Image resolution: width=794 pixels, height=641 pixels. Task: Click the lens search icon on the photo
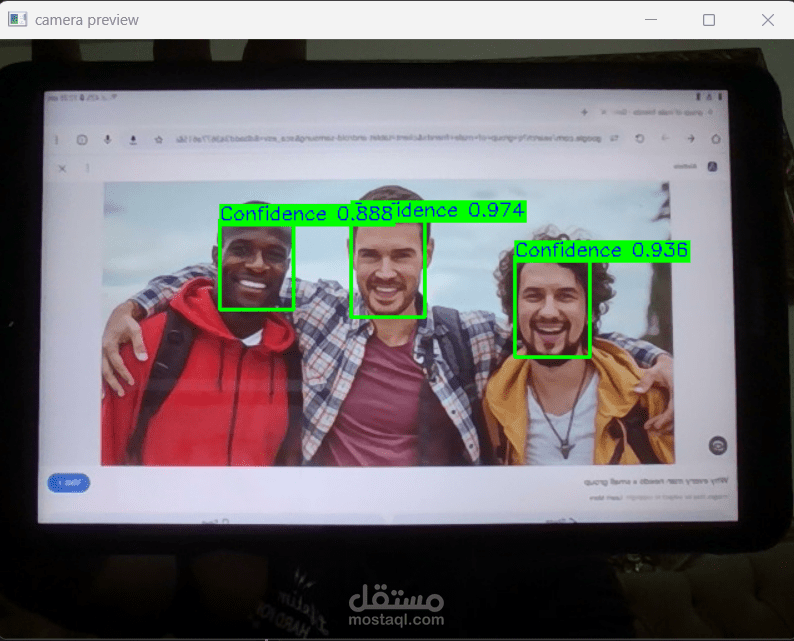click(718, 446)
